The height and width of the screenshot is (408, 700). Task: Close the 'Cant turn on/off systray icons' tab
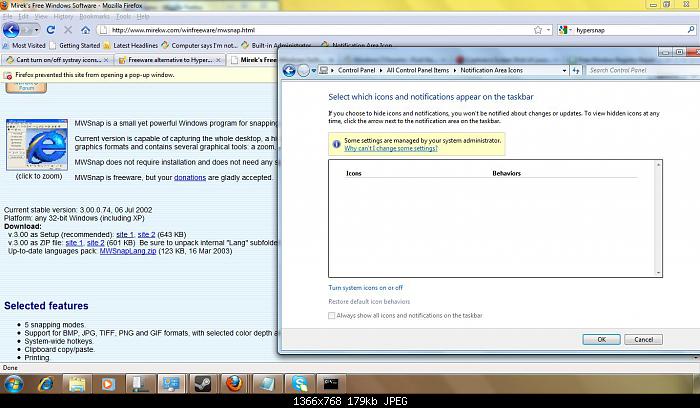click(x=106, y=60)
